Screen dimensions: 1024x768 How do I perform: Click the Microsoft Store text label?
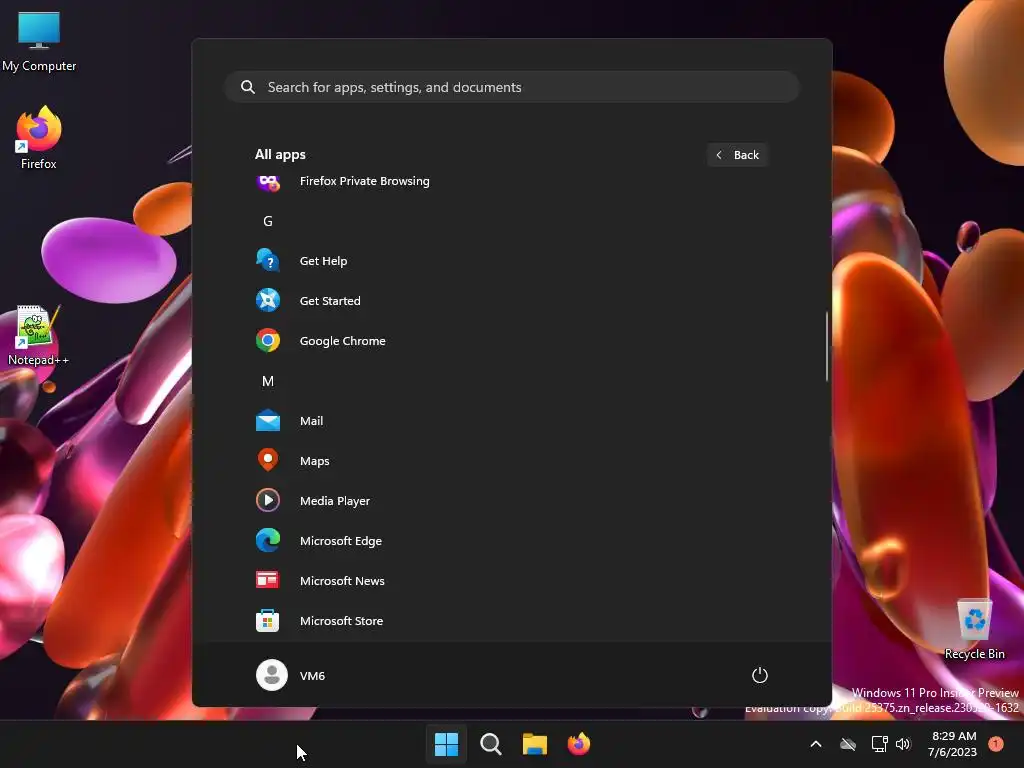(342, 621)
